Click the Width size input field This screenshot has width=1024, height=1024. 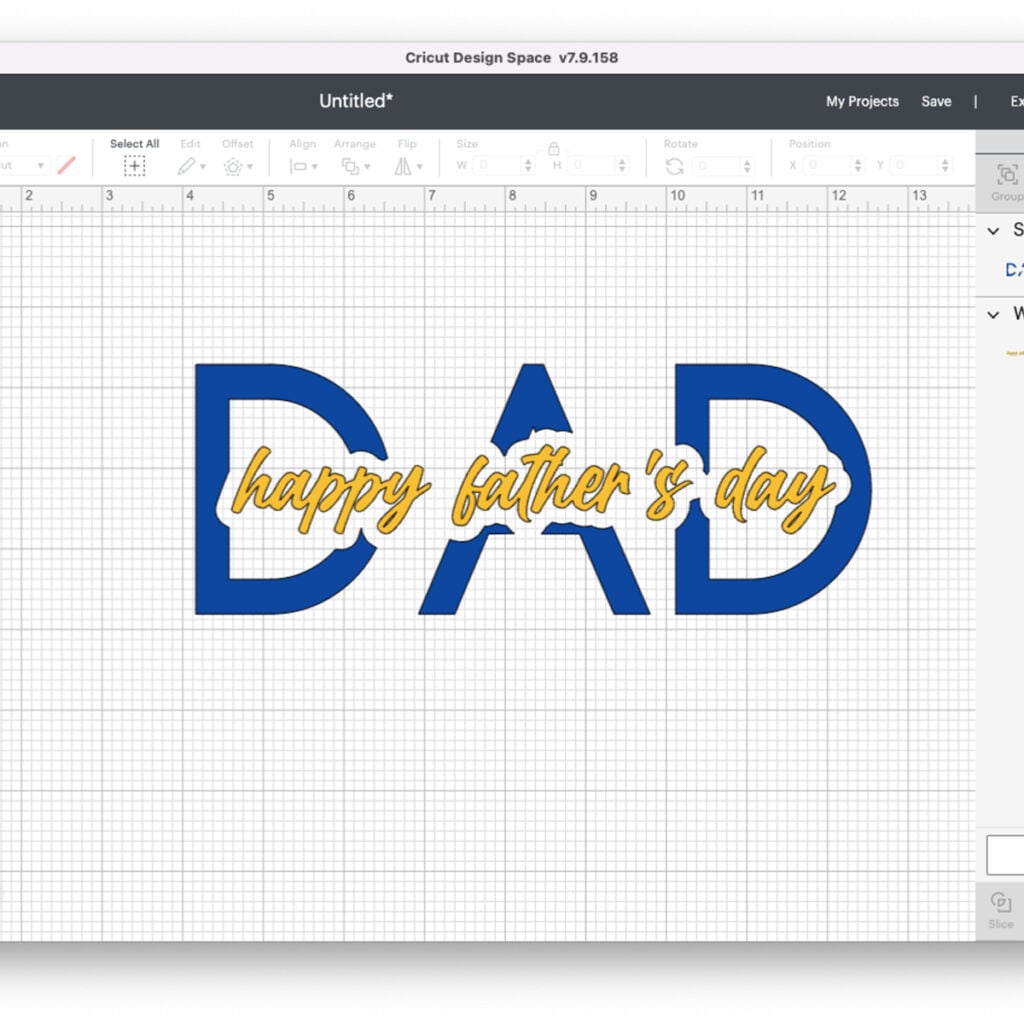click(500, 165)
